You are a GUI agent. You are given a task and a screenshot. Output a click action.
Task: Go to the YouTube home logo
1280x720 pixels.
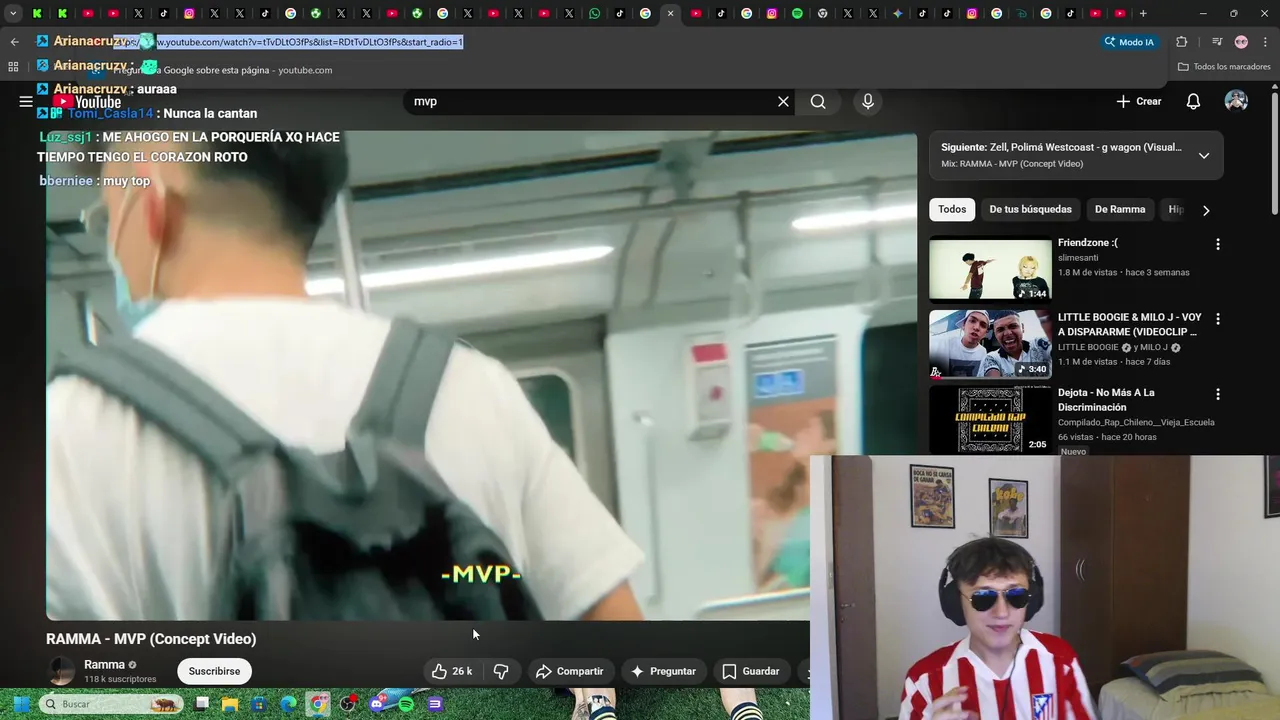coord(88,101)
